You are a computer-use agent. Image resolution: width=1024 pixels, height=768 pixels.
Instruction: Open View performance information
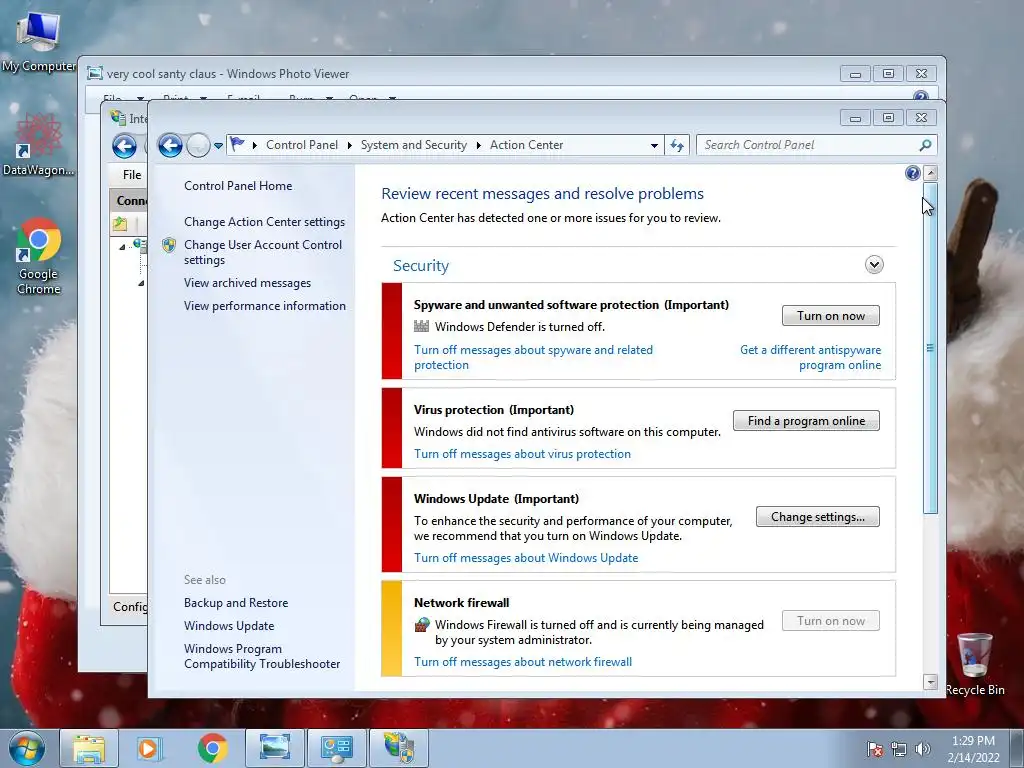[x=264, y=306]
